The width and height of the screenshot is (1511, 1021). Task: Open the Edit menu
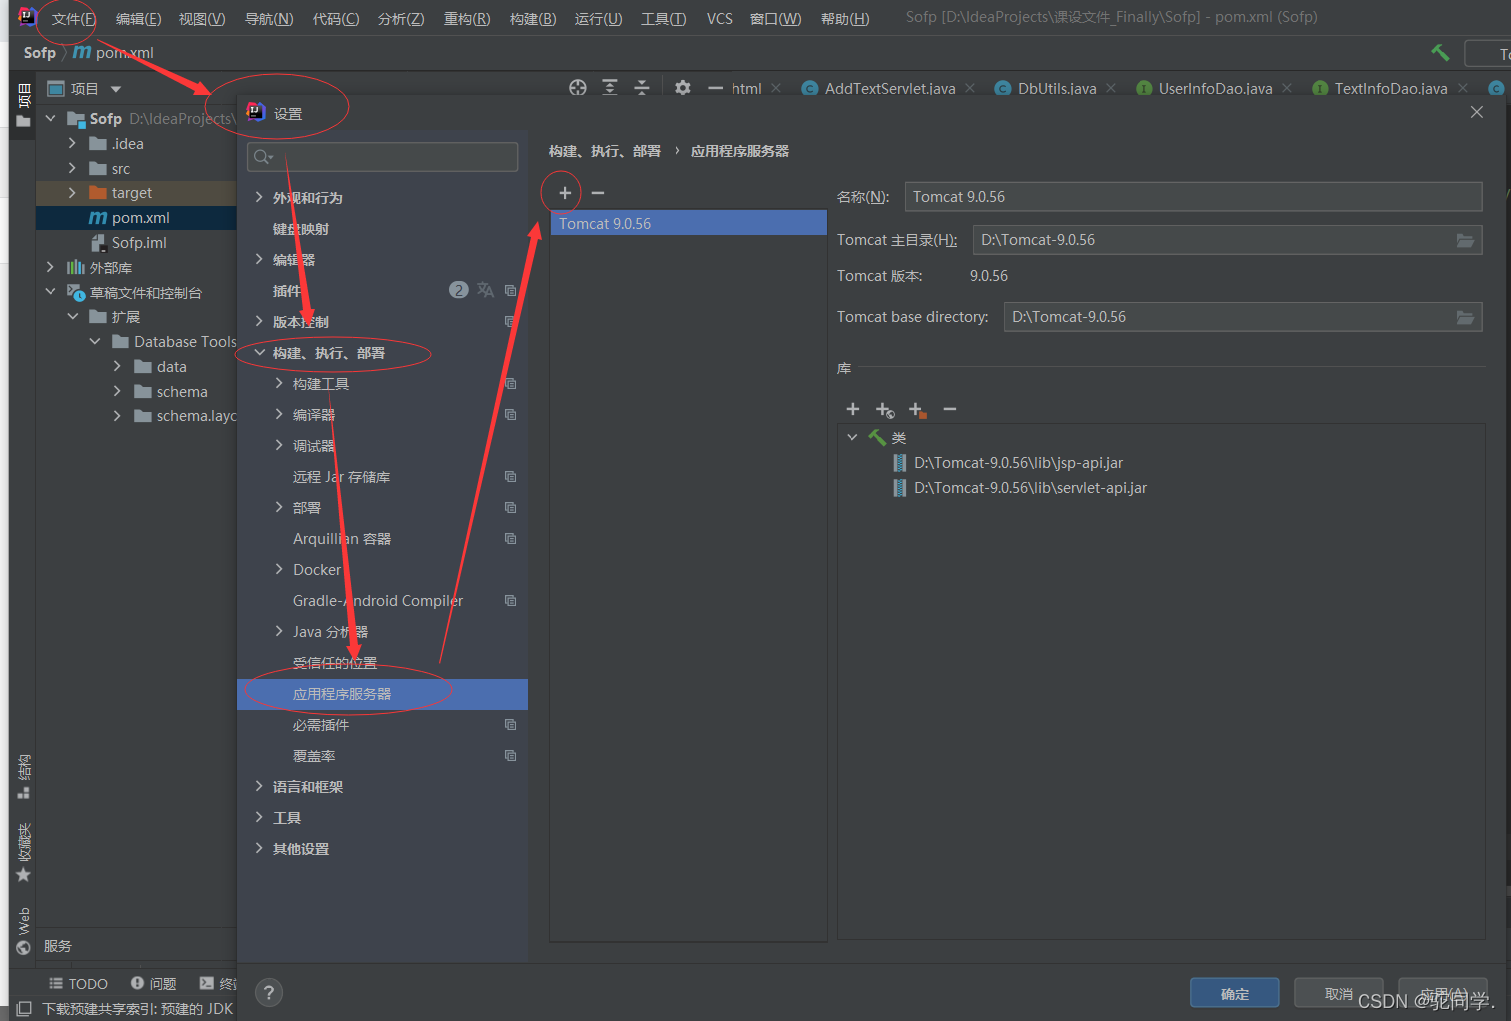pos(138,19)
